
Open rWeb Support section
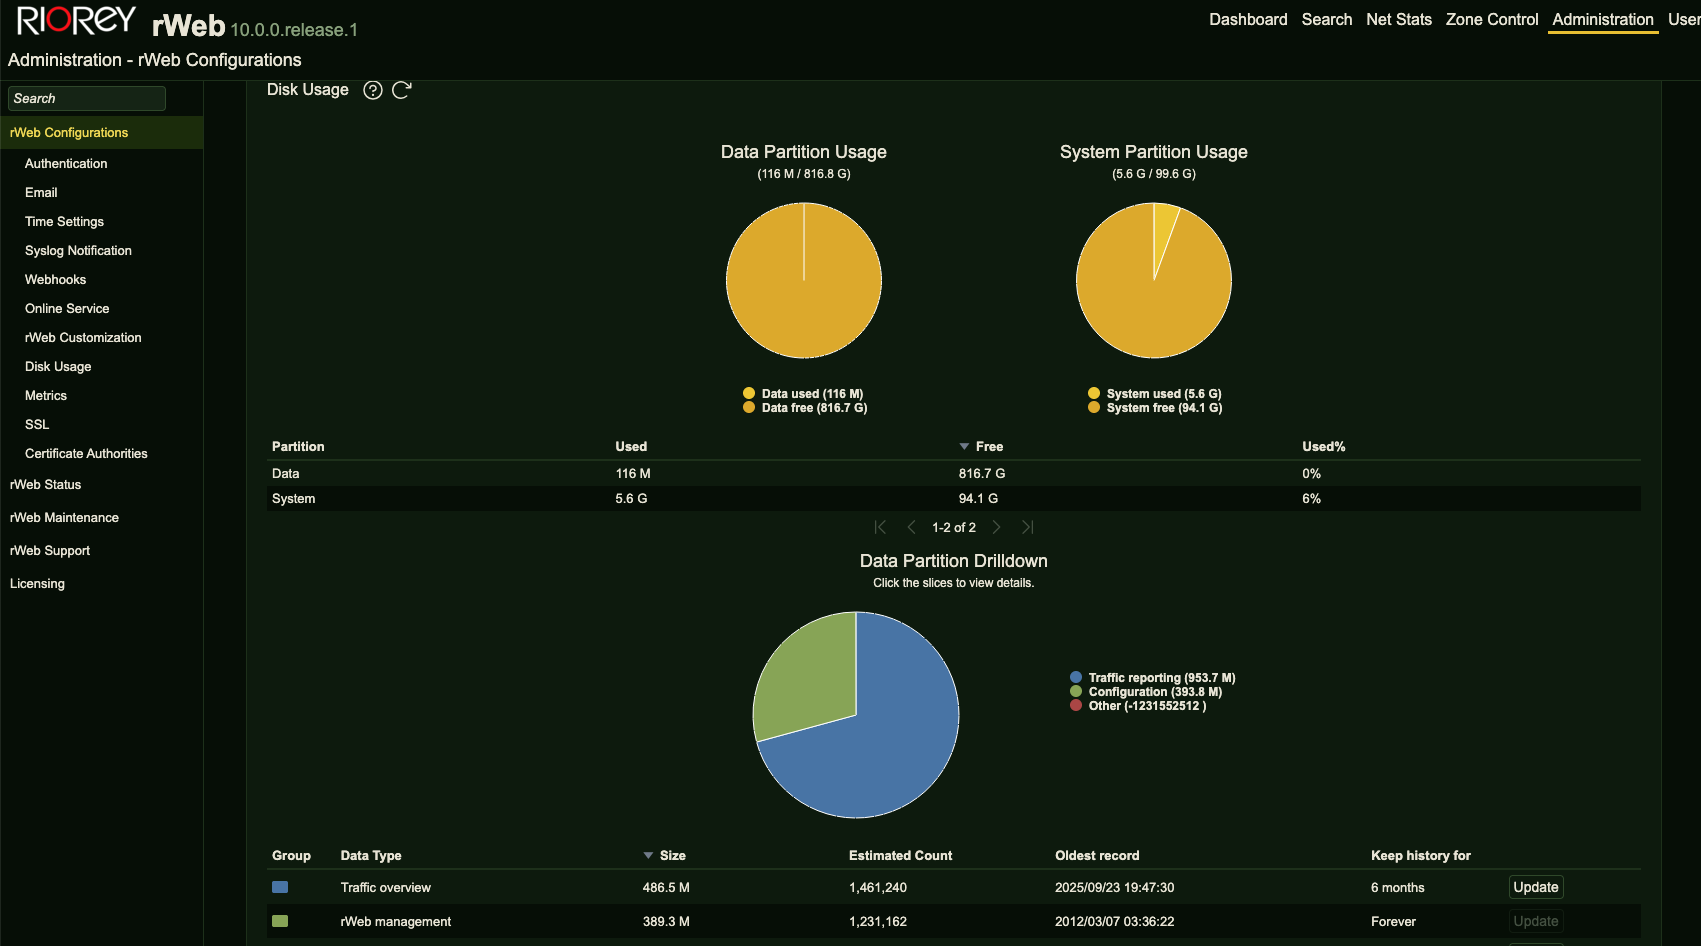pyautogui.click(x=50, y=550)
